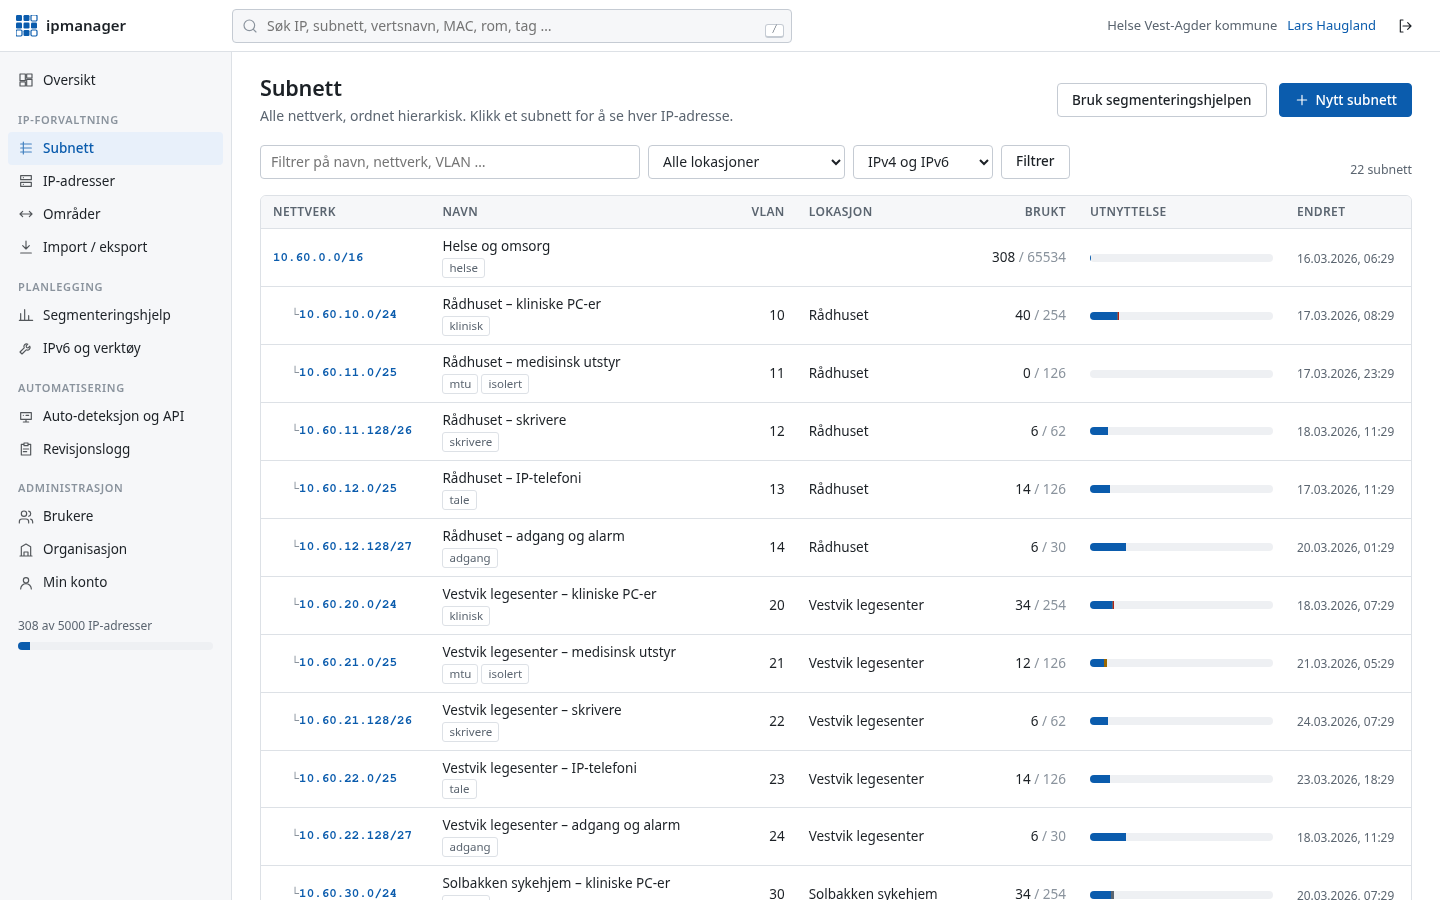This screenshot has width=1440, height=900.
Task: Open the Organisasjon page
Action: [x=115, y=549]
